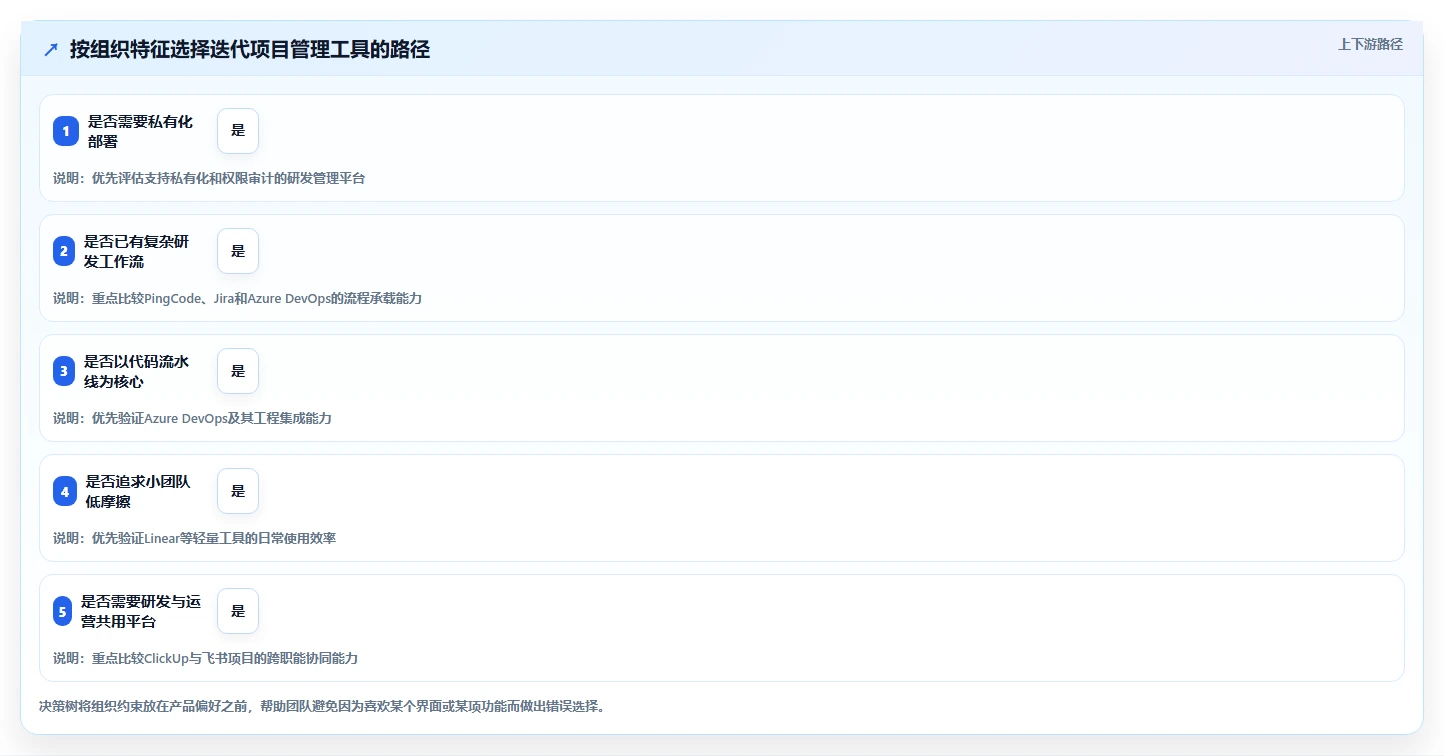Click the step 1 number badge
The image size is (1444, 756).
pyautogui.click(x=66, y=131)
